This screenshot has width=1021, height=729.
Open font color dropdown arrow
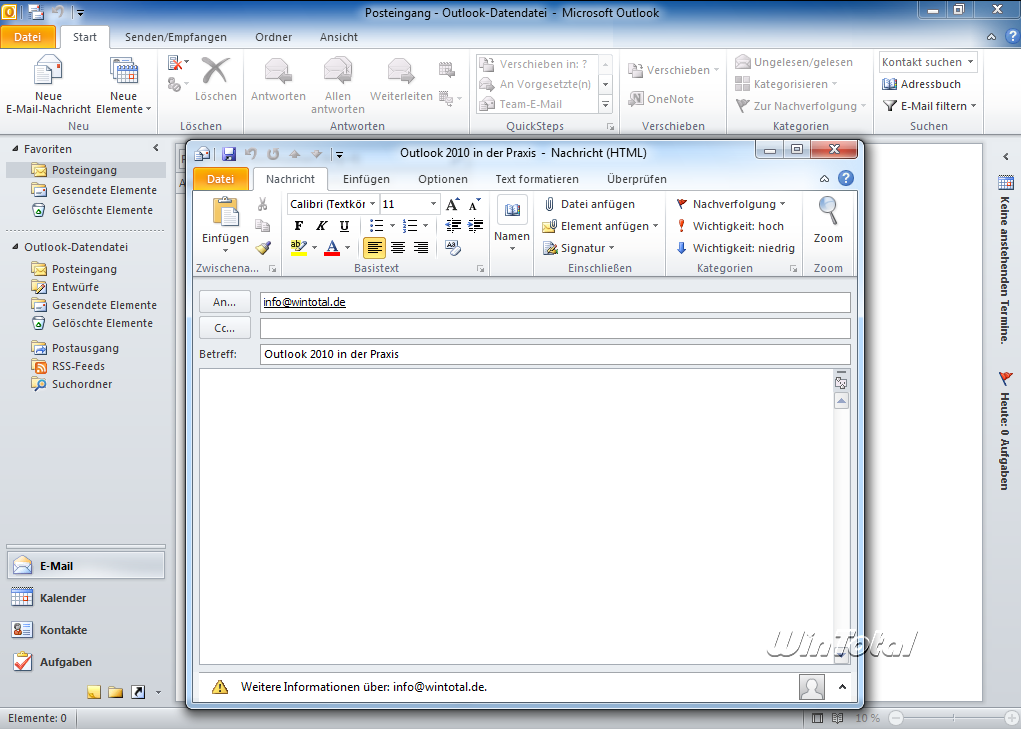pyautogui.click(x=347, y=247)
